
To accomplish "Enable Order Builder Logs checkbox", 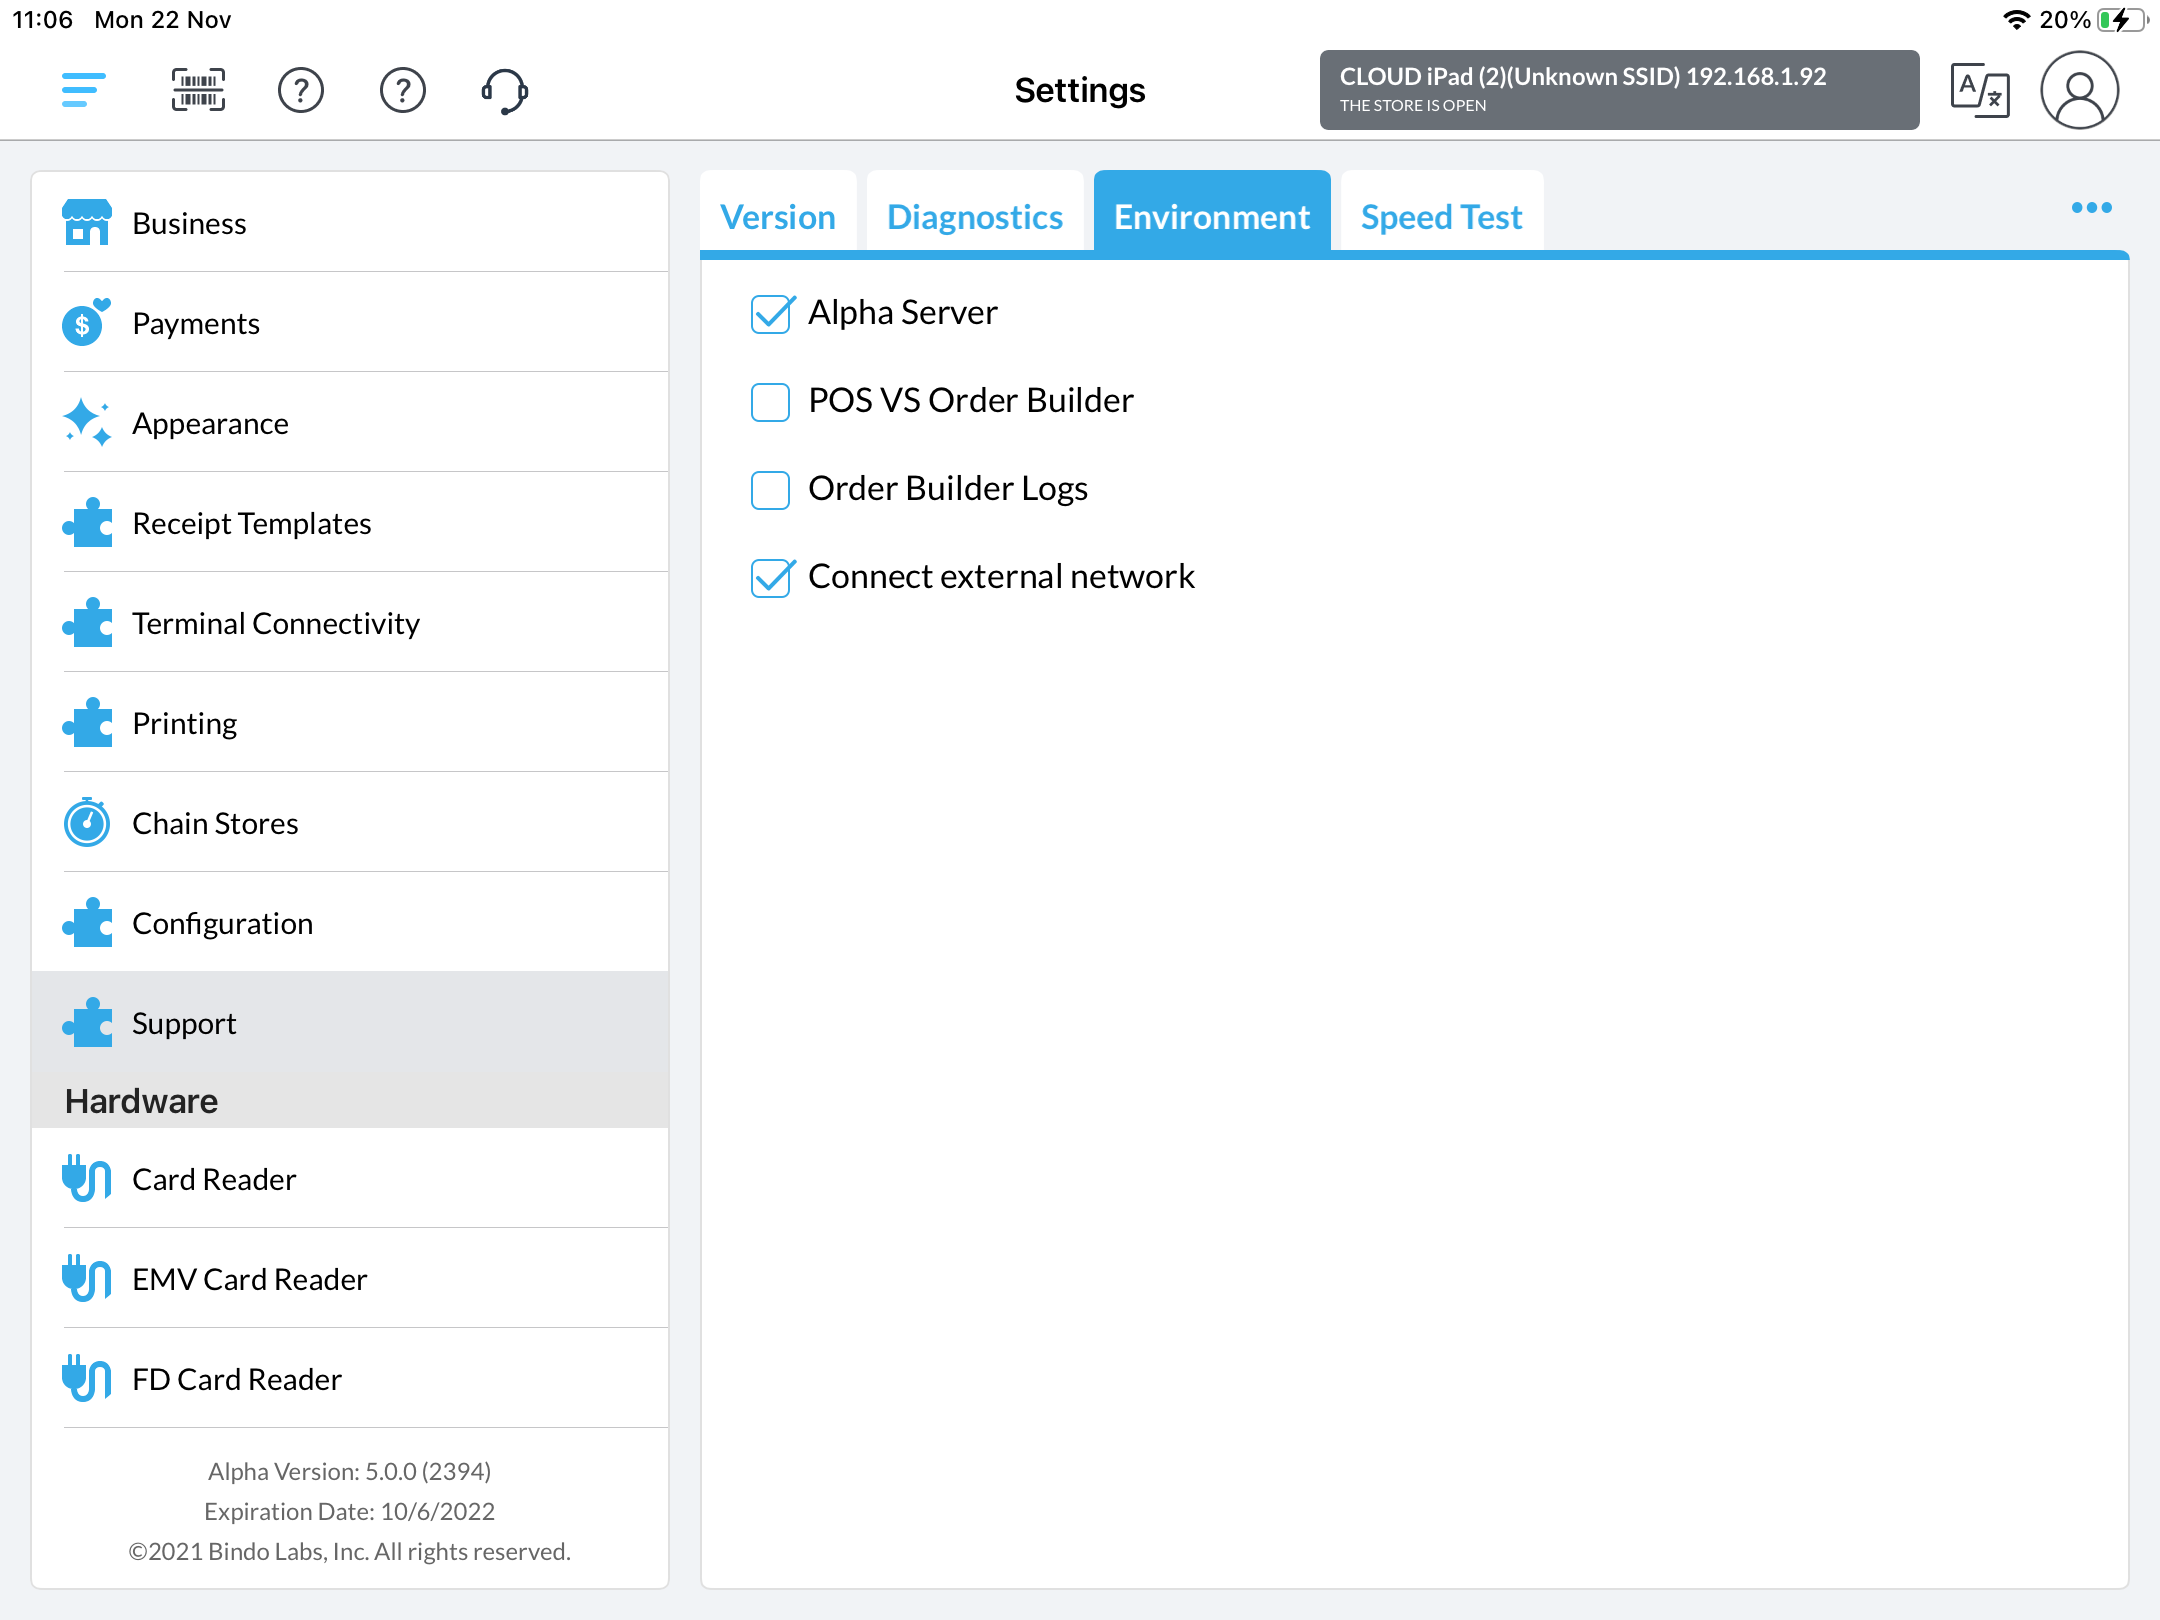I will 771,489.
